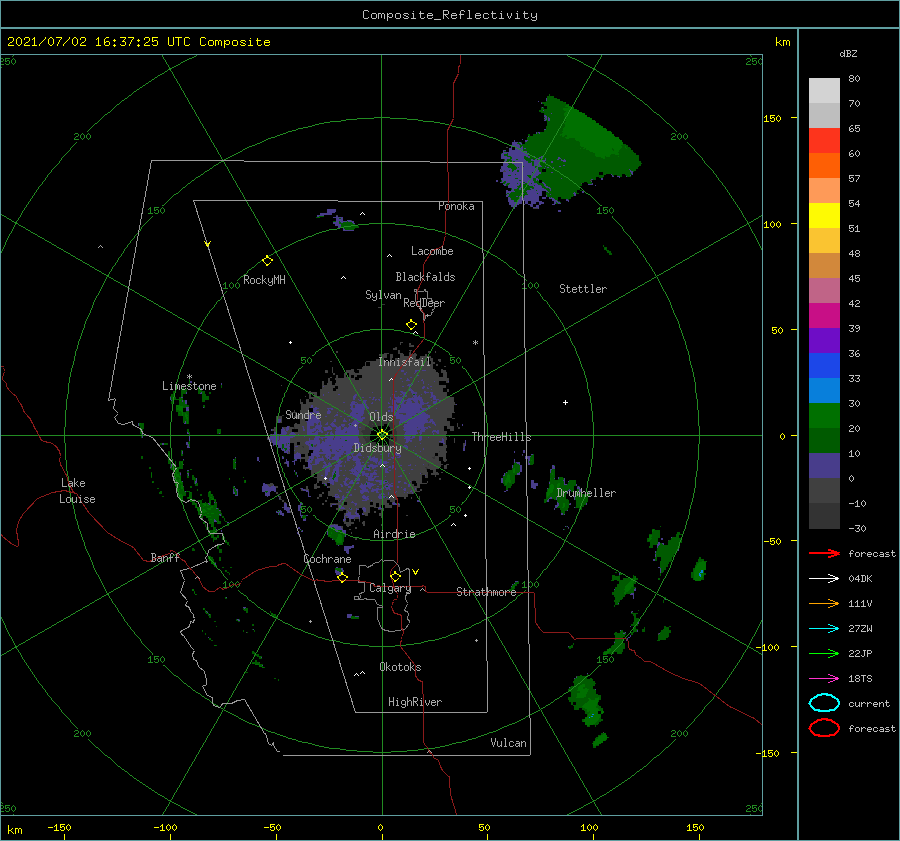Select the blue 33-36 dBZ swatch

[824, 365]
